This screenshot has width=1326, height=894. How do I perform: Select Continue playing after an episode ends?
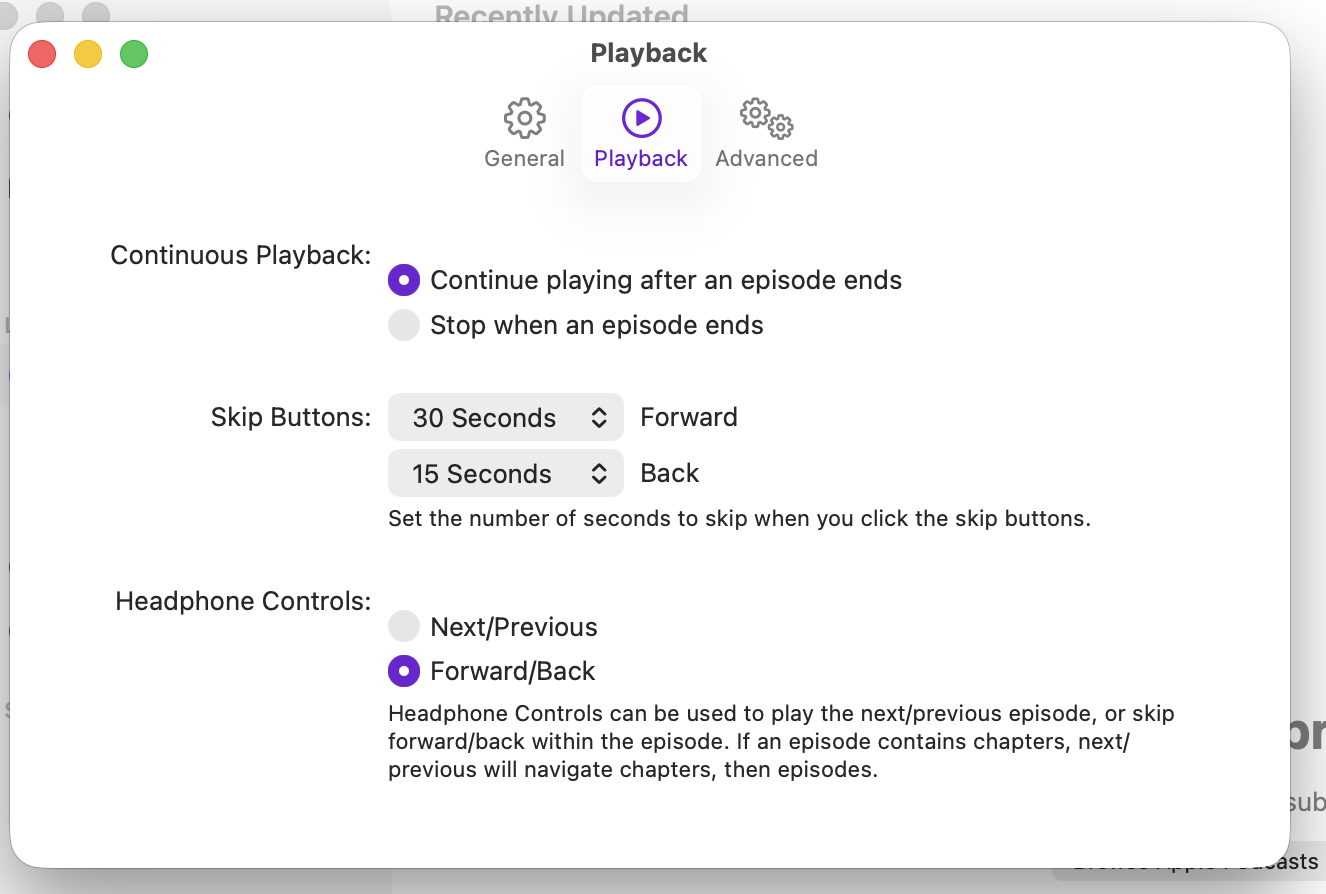pyautogui.click(x=403, y=280)
